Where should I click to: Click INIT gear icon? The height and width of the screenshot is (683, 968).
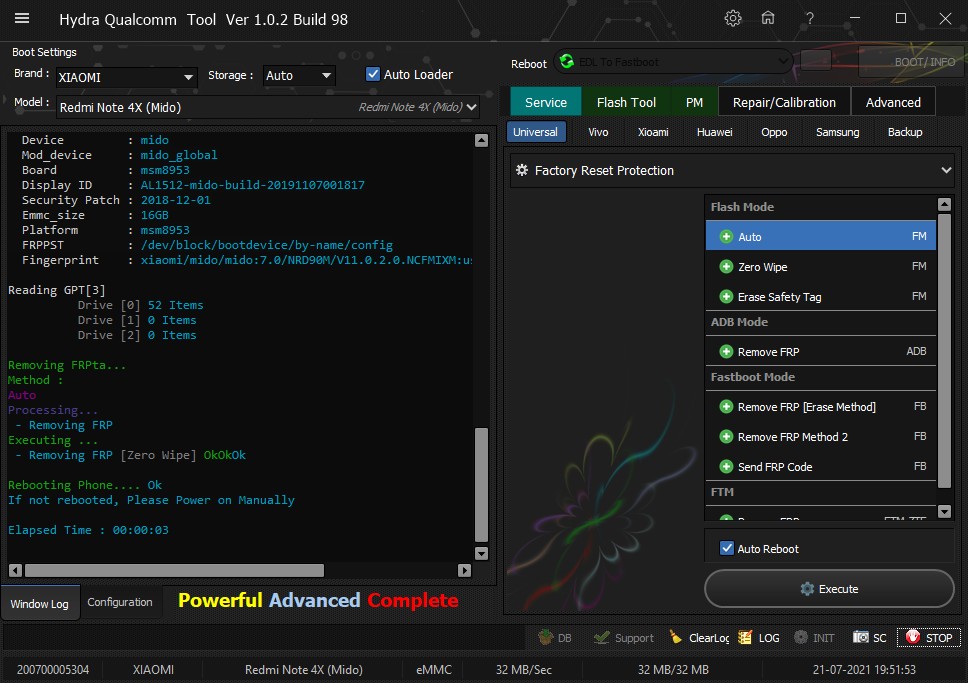801,637
